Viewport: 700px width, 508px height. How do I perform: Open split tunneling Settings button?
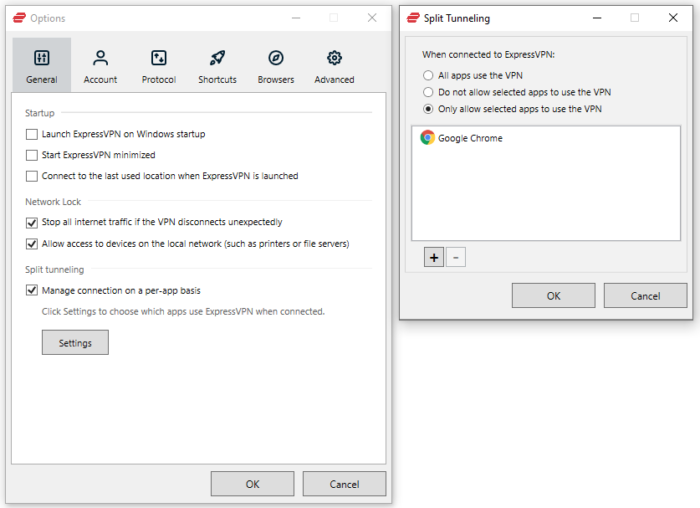[75, 342]
